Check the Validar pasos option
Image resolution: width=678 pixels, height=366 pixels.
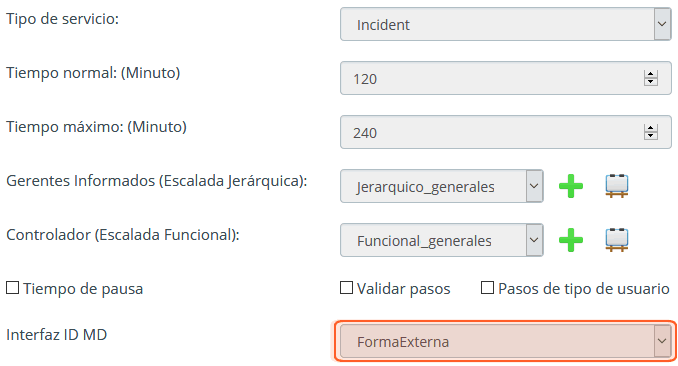tap(346, 288)
